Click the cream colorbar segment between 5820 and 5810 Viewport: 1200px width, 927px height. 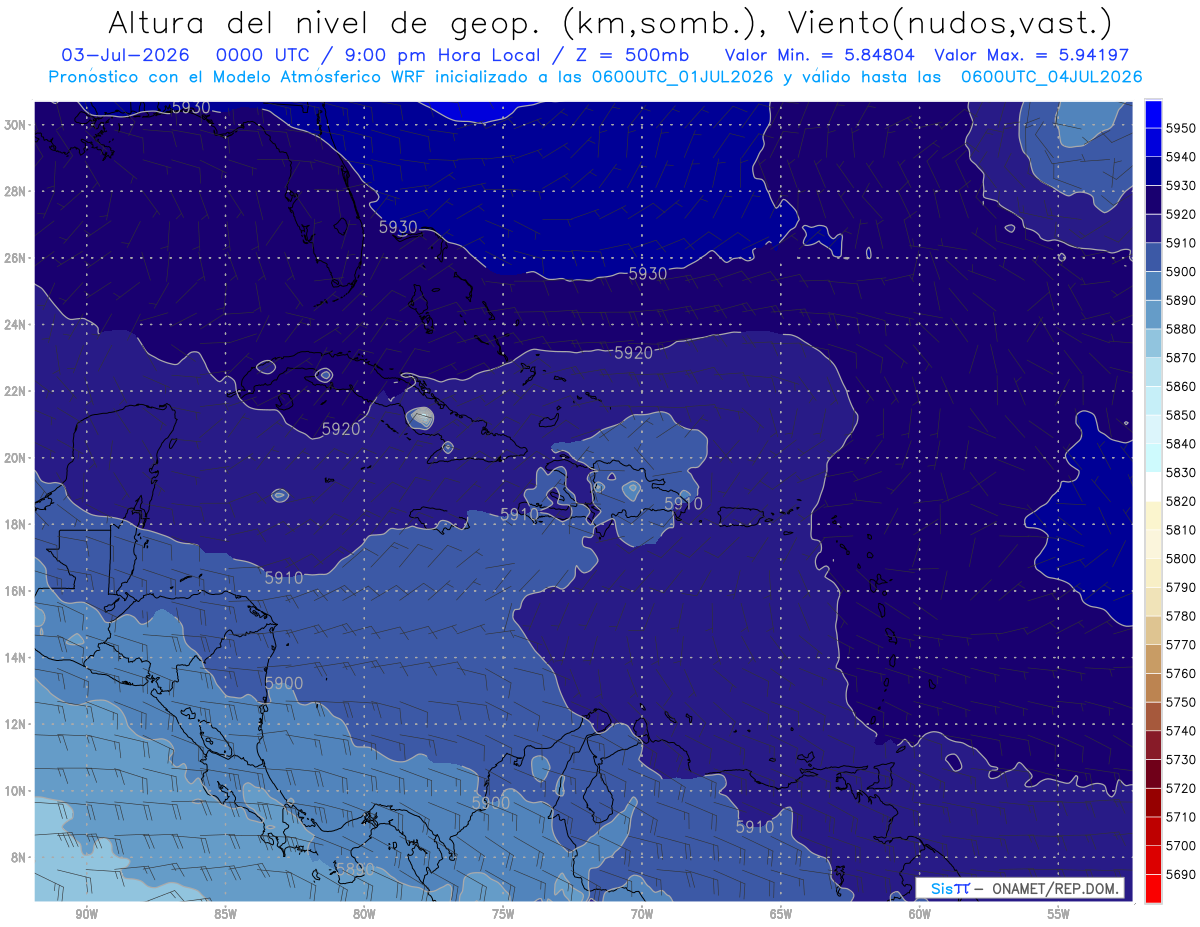coord(1153,515)
